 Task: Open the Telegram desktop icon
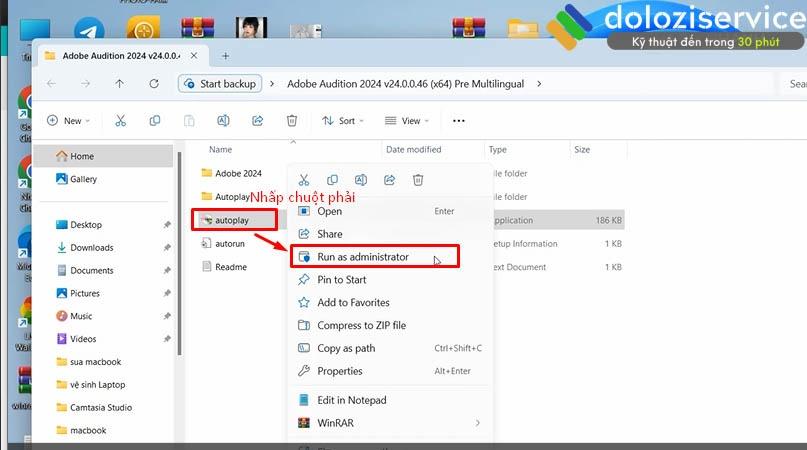click(89, 29)
